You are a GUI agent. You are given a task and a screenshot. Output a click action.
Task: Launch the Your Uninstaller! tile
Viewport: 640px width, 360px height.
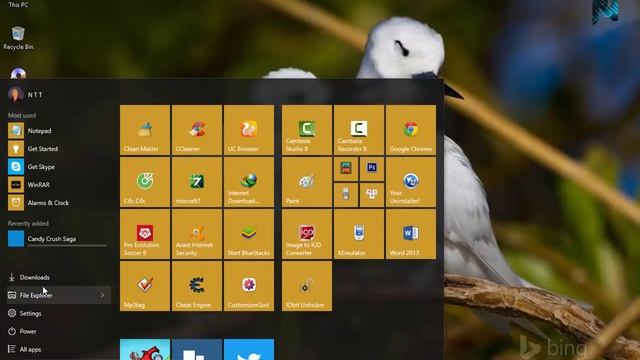pyautogui.click(x=411, y=182)
